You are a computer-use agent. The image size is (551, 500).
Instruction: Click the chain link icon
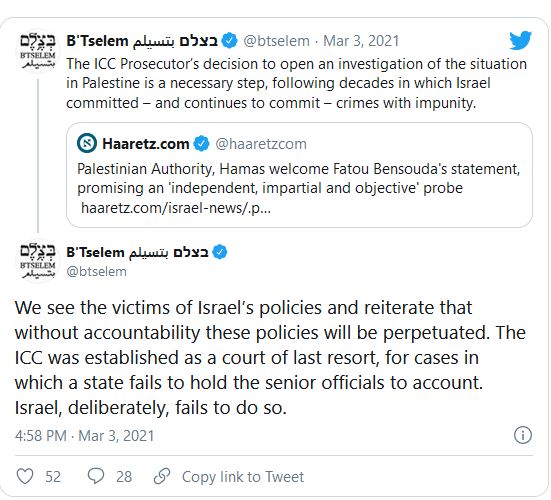click(x=162, y=476)
